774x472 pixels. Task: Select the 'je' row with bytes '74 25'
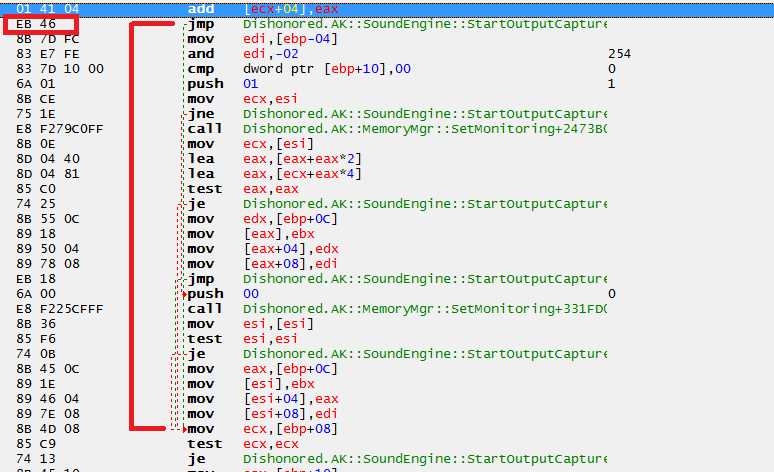click(397, 204)
